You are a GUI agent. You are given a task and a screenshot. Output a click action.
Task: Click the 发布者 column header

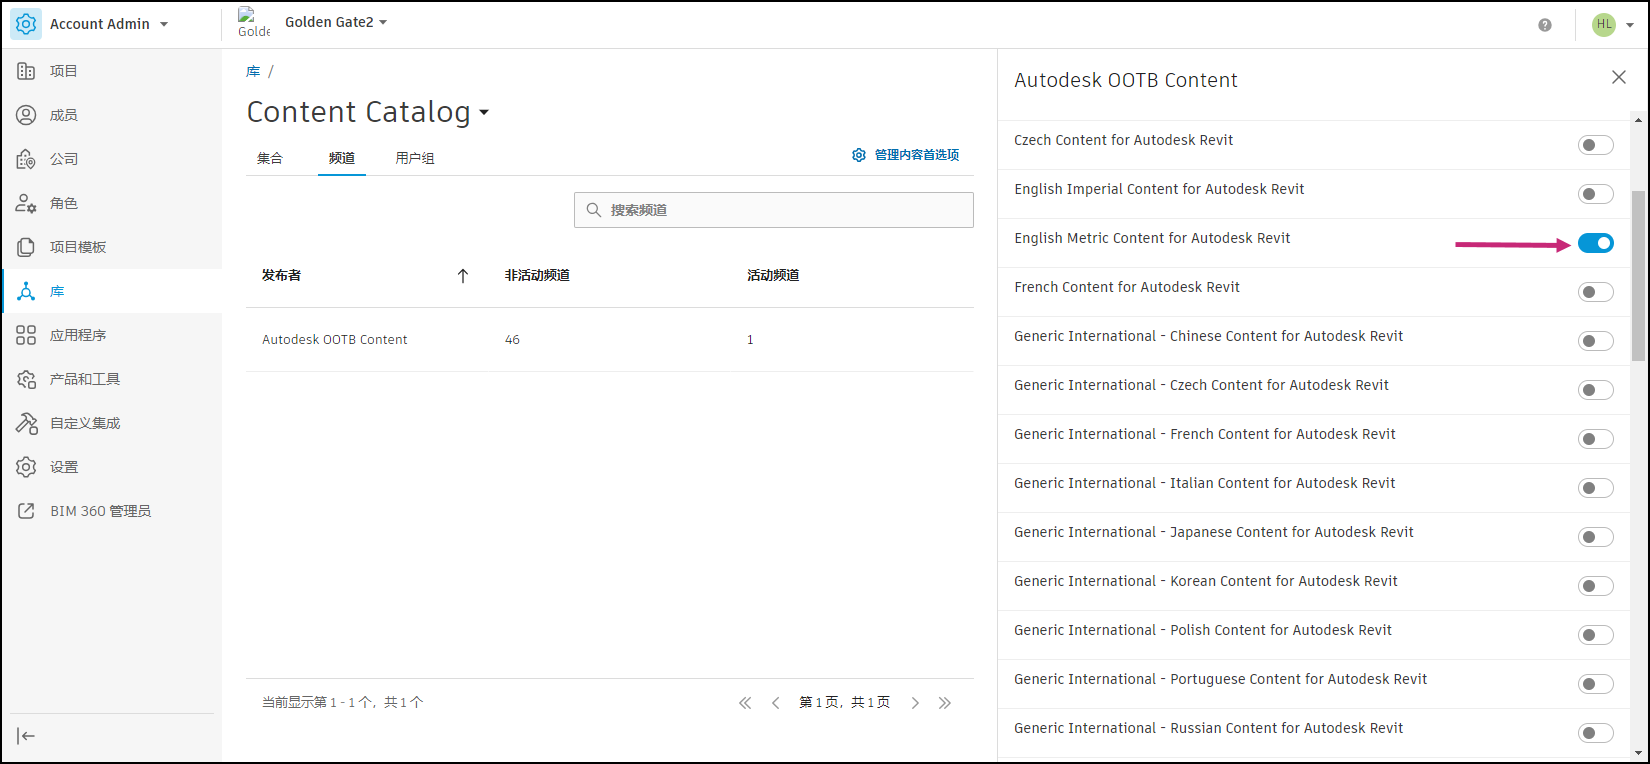point(281,276)
